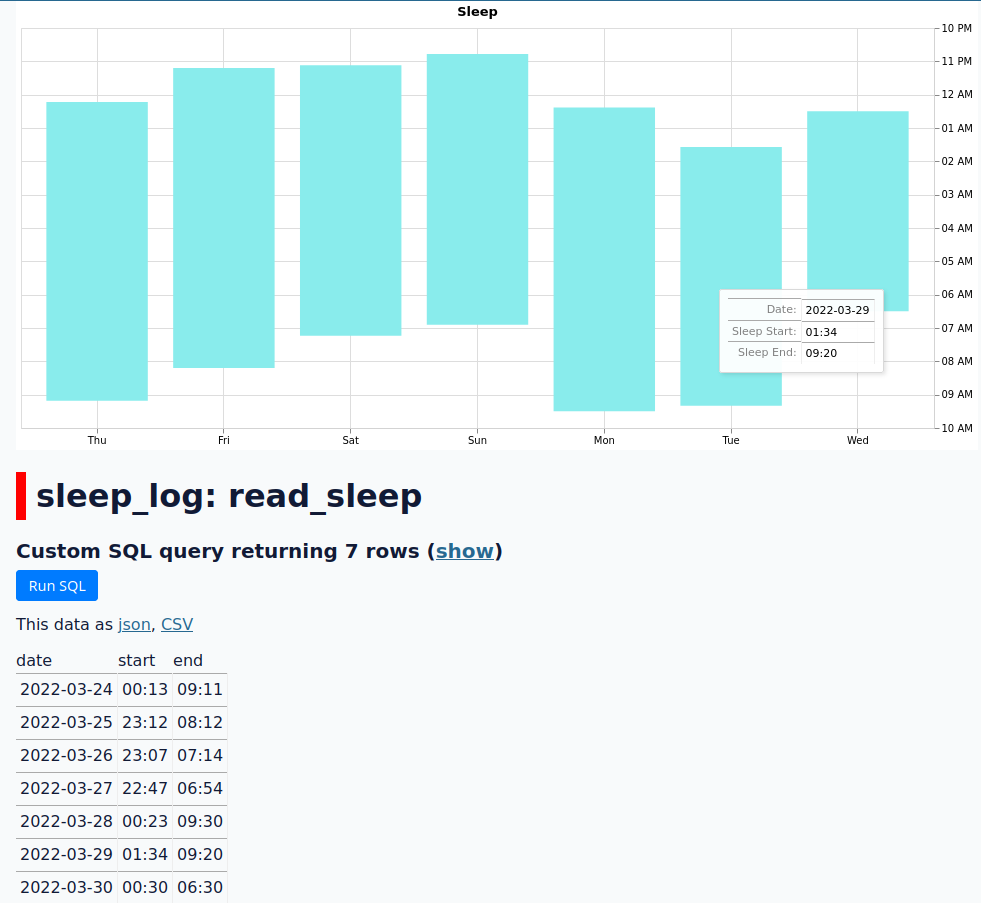The image size is (981, 903).
Task: Click the end column header
Action: pos(188,660)
